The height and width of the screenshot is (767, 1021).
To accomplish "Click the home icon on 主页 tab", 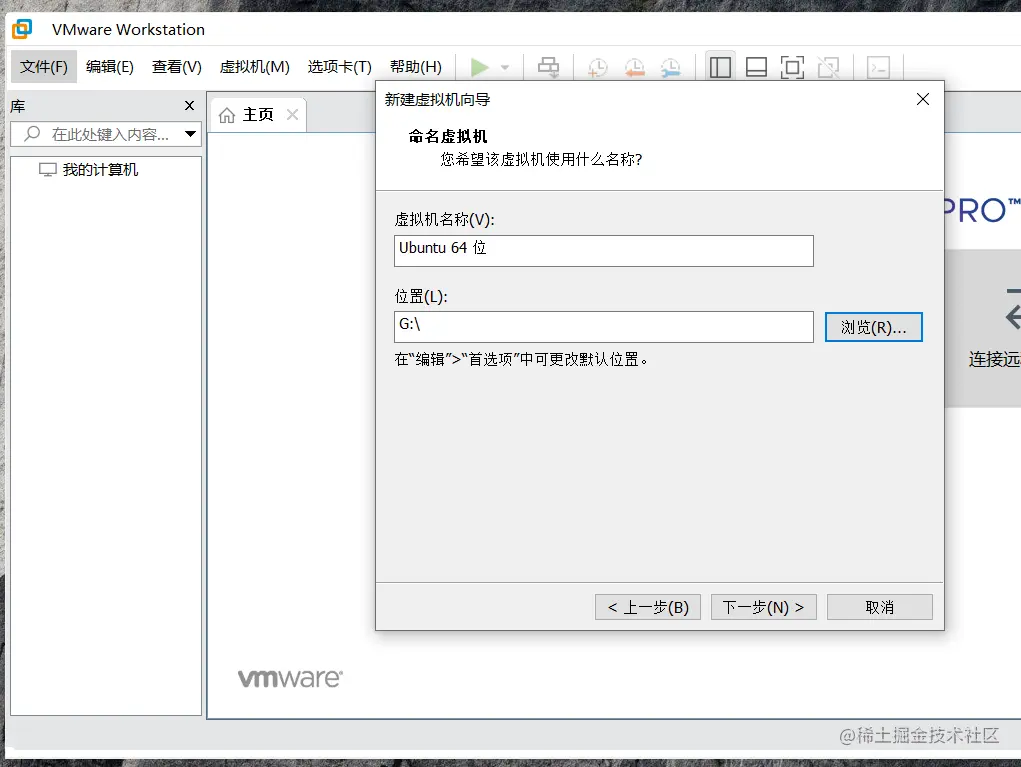I will [227, 115].
